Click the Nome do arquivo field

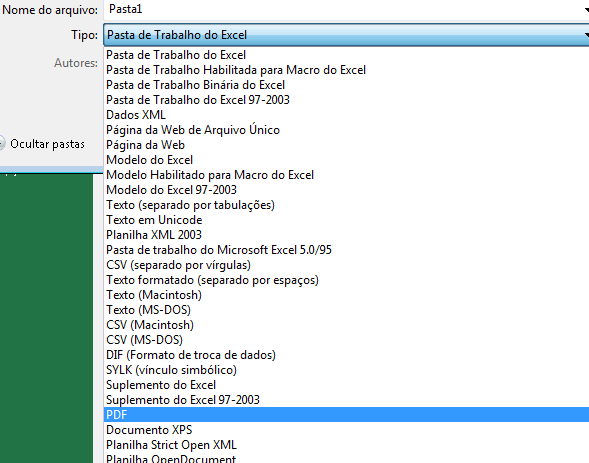(346, 9)
